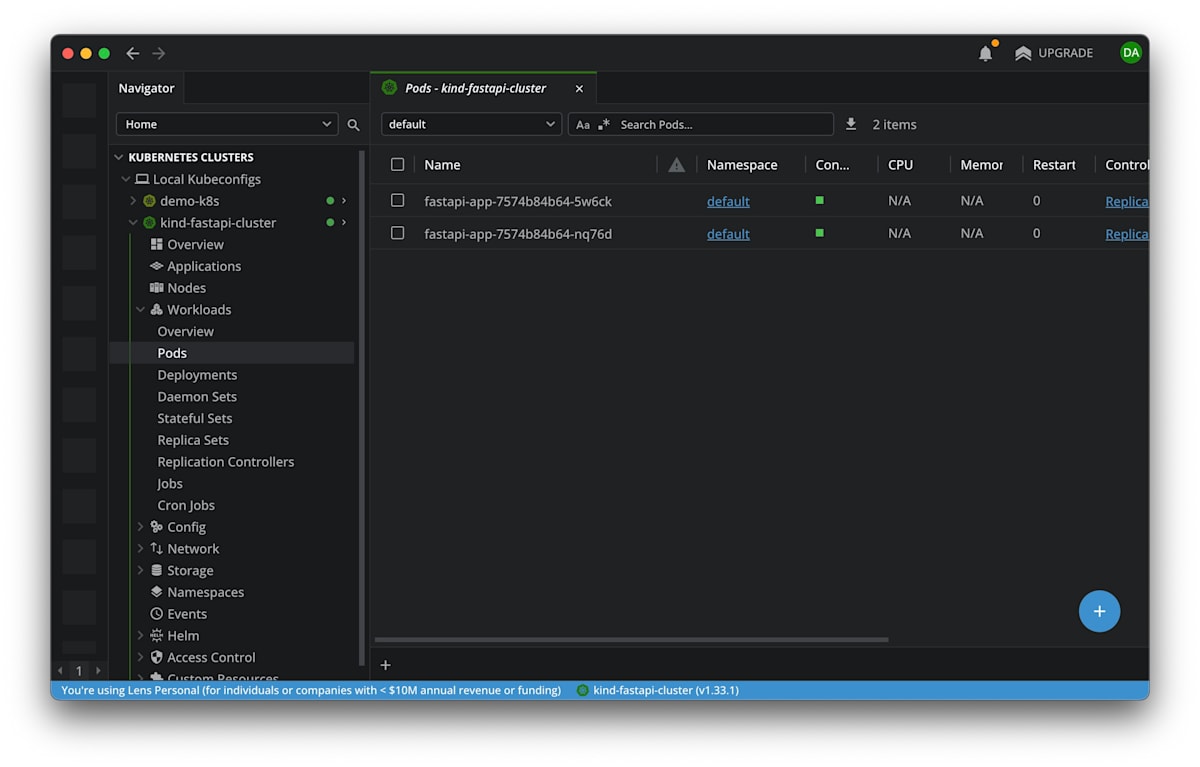
Task: Click the blue plus create resource button
Action: 1099,611
